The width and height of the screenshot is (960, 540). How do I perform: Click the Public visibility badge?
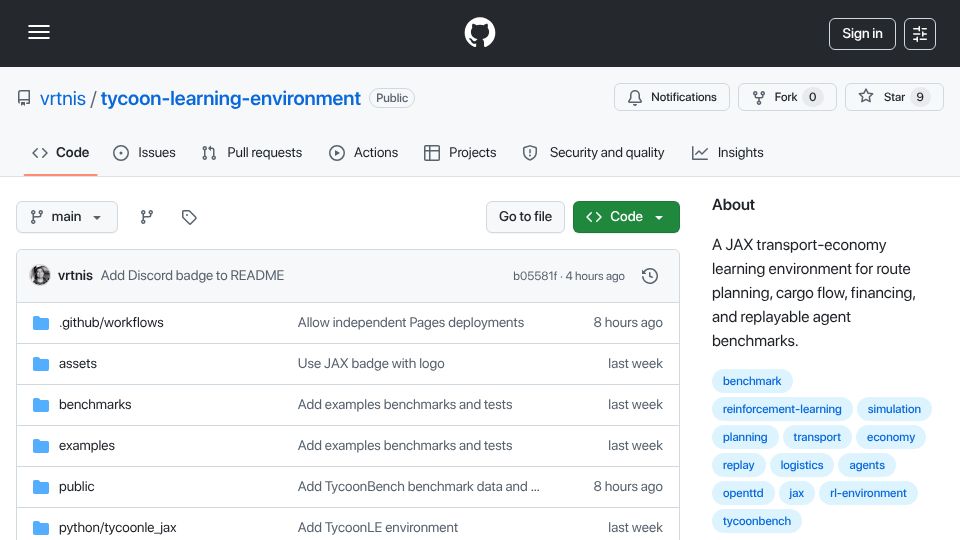click(392, 98)
